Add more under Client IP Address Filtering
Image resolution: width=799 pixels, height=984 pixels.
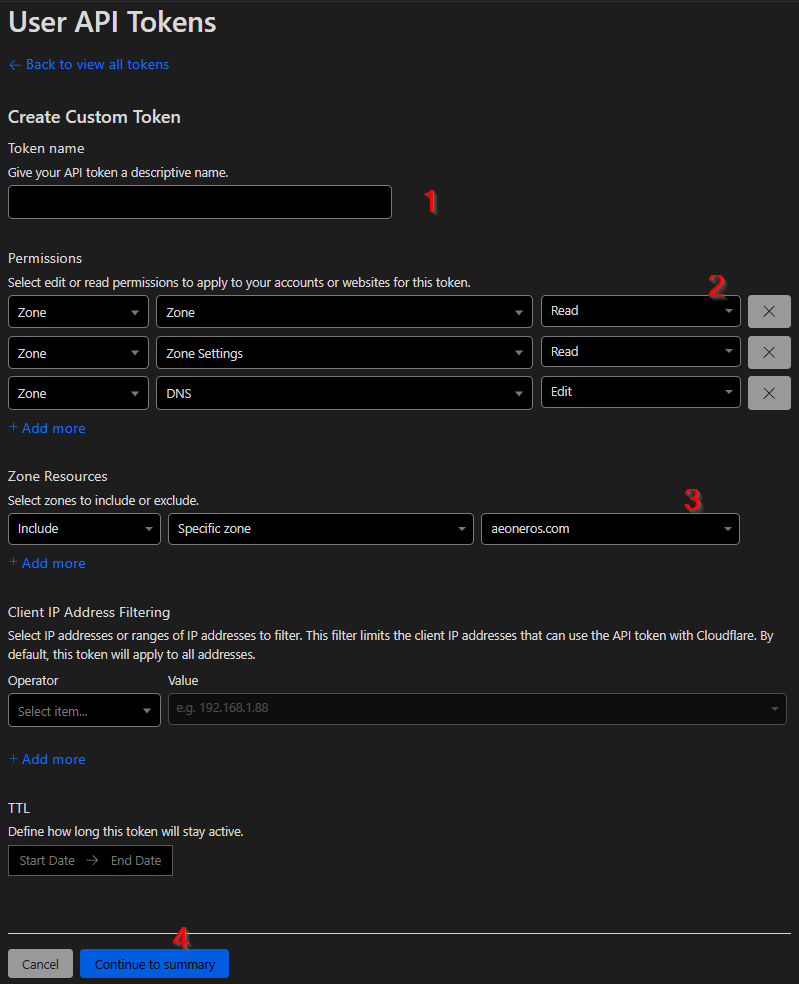(x=47, y=759)
